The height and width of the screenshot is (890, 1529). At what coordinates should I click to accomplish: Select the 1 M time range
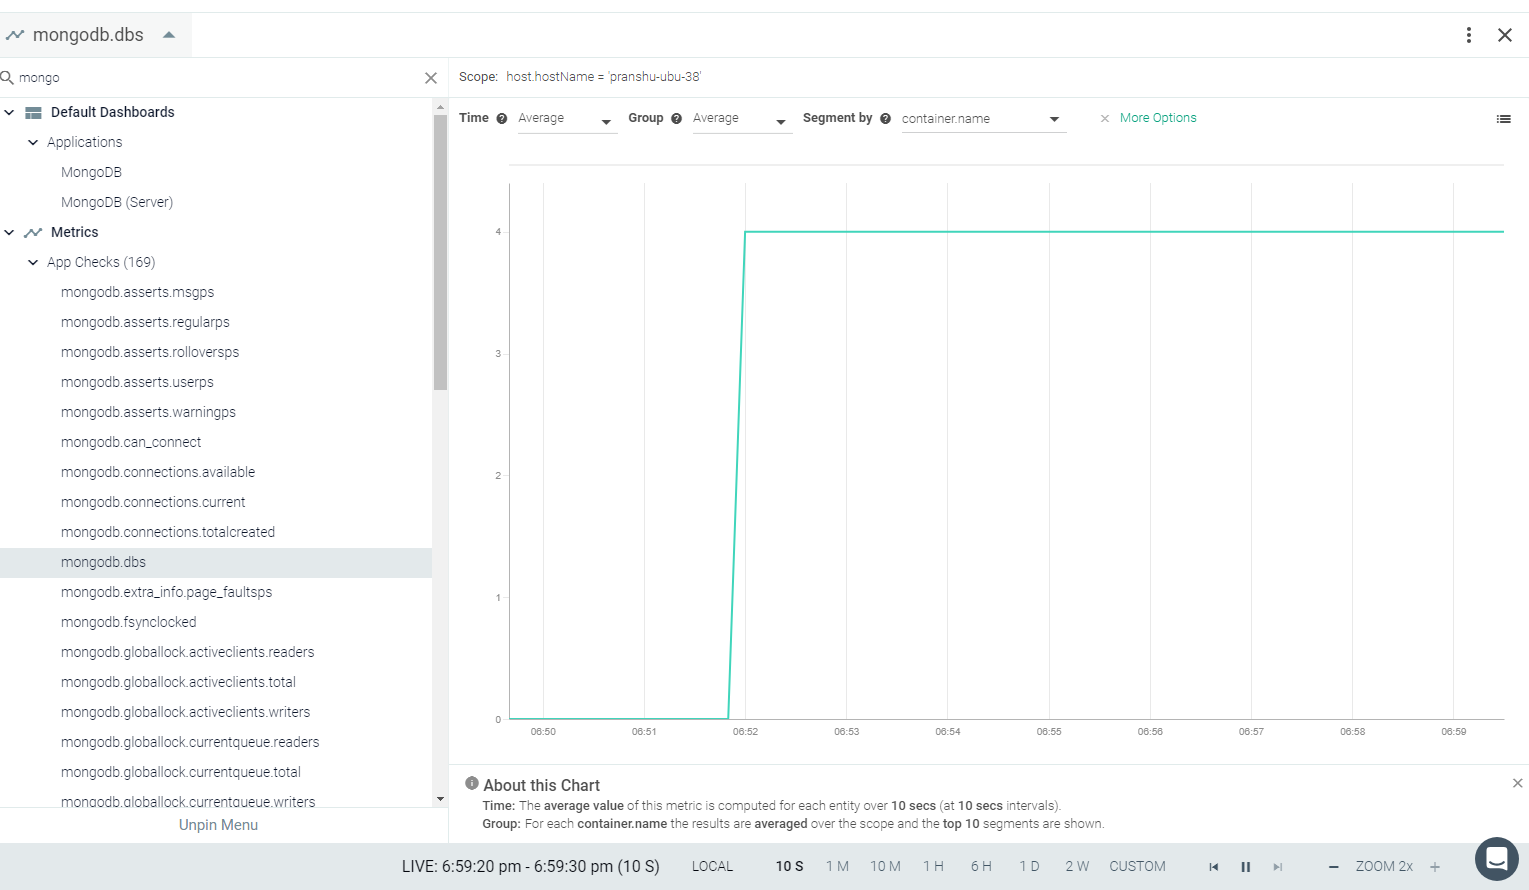837,867
